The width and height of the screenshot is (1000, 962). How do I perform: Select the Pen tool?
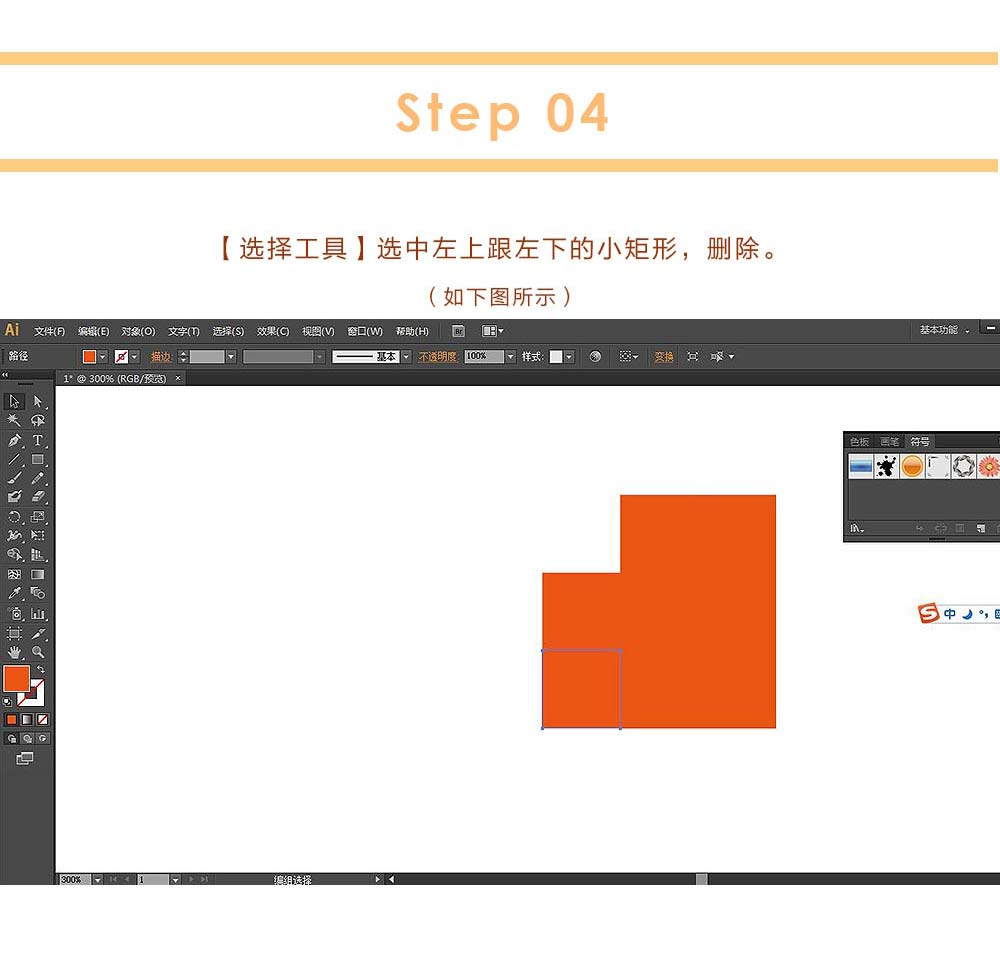[x=14, y=440]
